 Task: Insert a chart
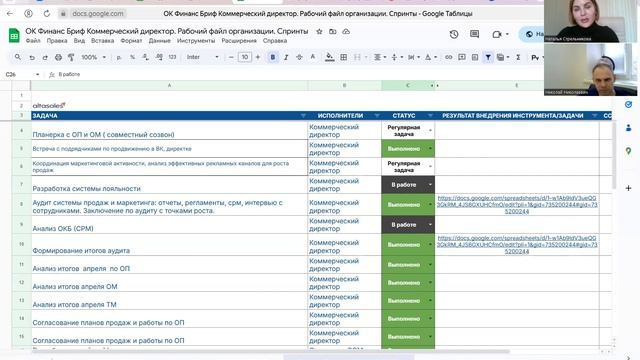pyautogui.click(x=475, y=58)
